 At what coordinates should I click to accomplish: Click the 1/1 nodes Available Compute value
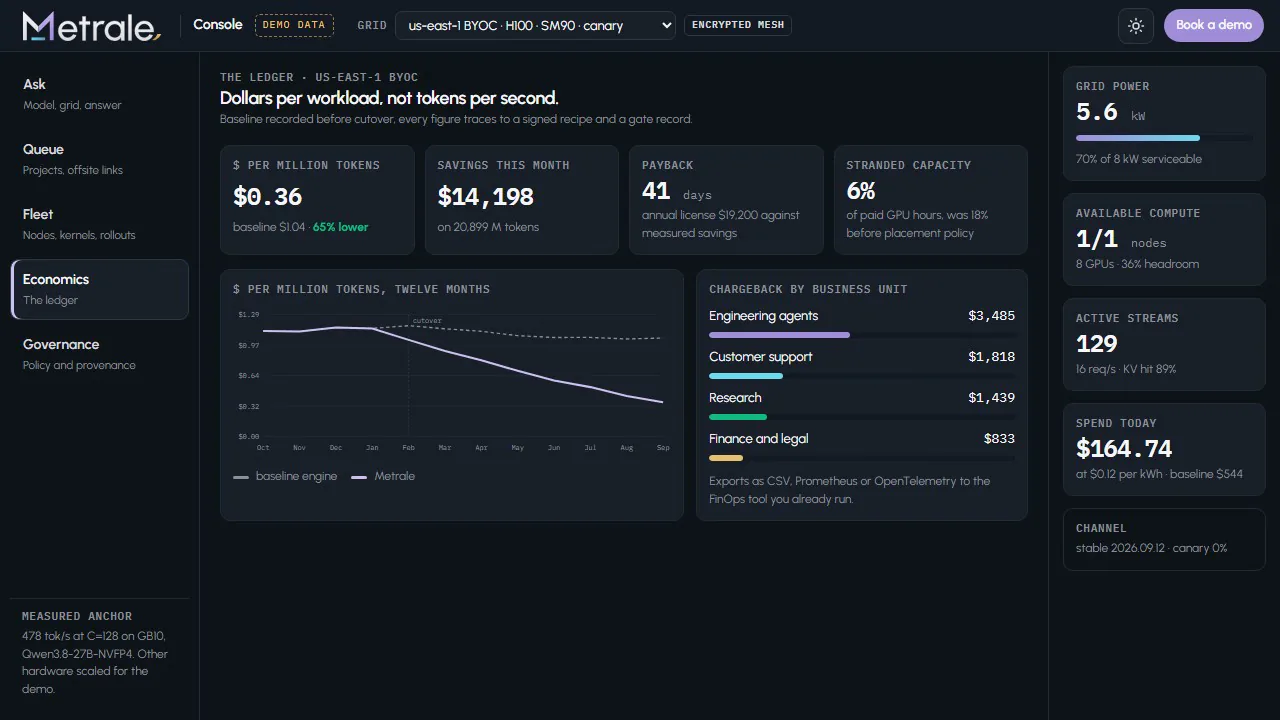pyautogui.click(x=1121, y=240)
